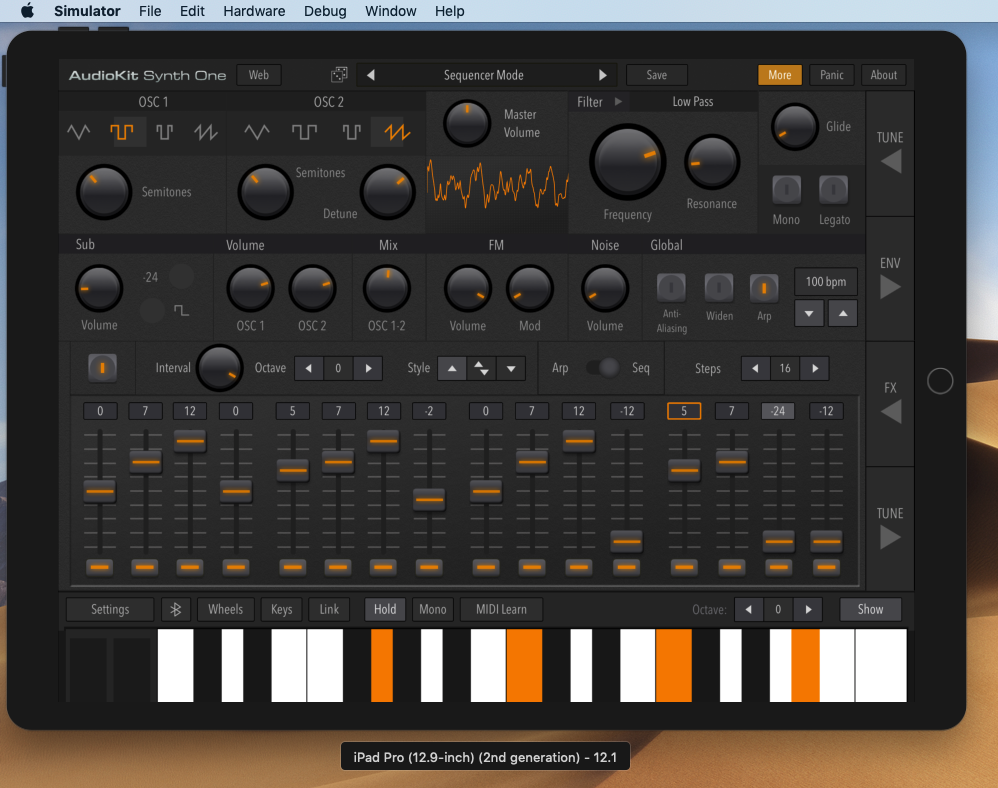Select OSC 2 triangle waveform icon
This screenshot has width=998, height=788.
[x=257, y=132]
